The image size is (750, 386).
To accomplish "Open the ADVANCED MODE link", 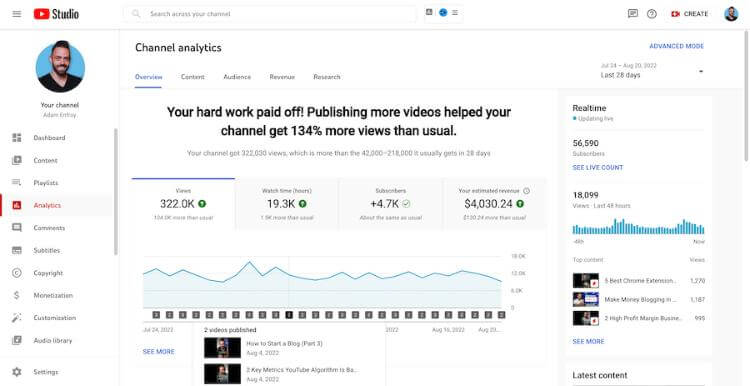I will [676, 46].
